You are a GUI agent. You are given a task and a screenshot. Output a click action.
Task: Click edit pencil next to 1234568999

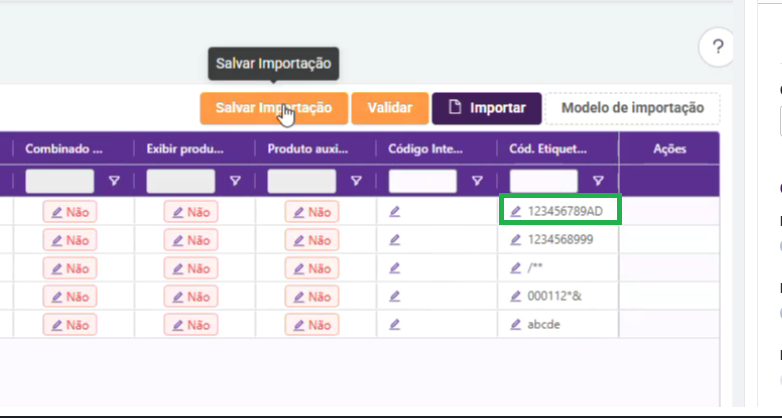click(x=516, y=240)
